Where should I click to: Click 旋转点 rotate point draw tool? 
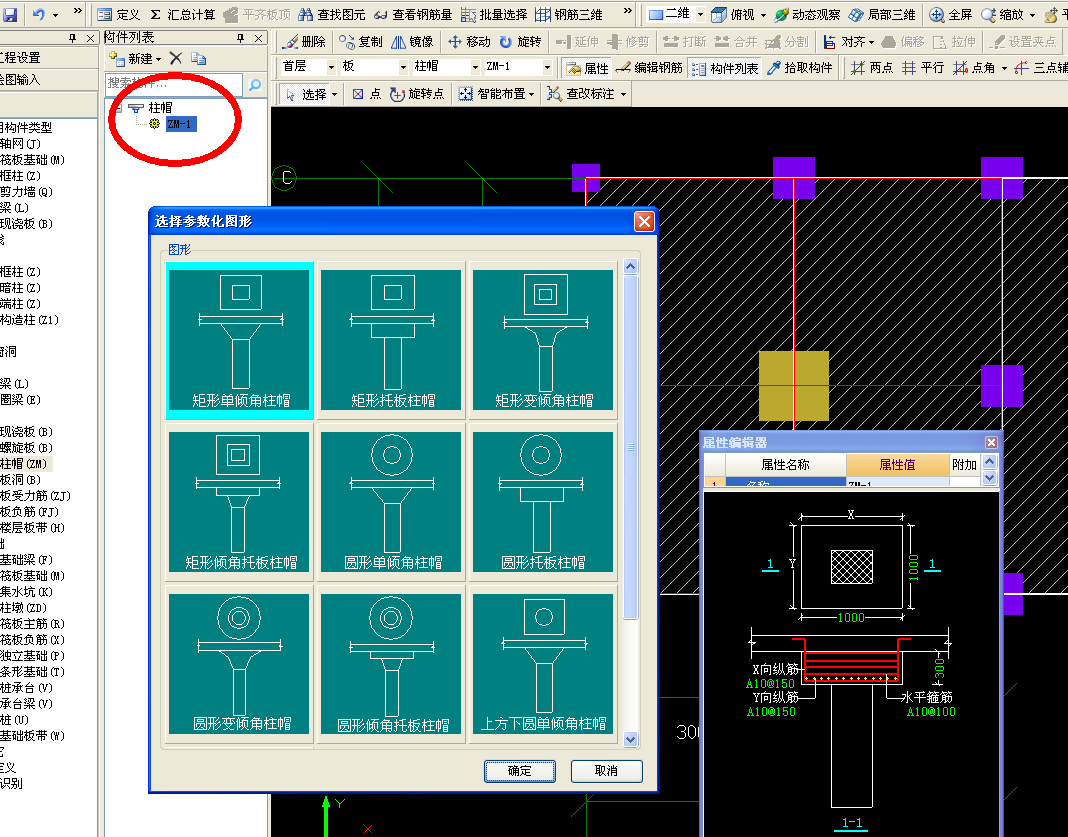pyautogui.click(x=416, y=94)
